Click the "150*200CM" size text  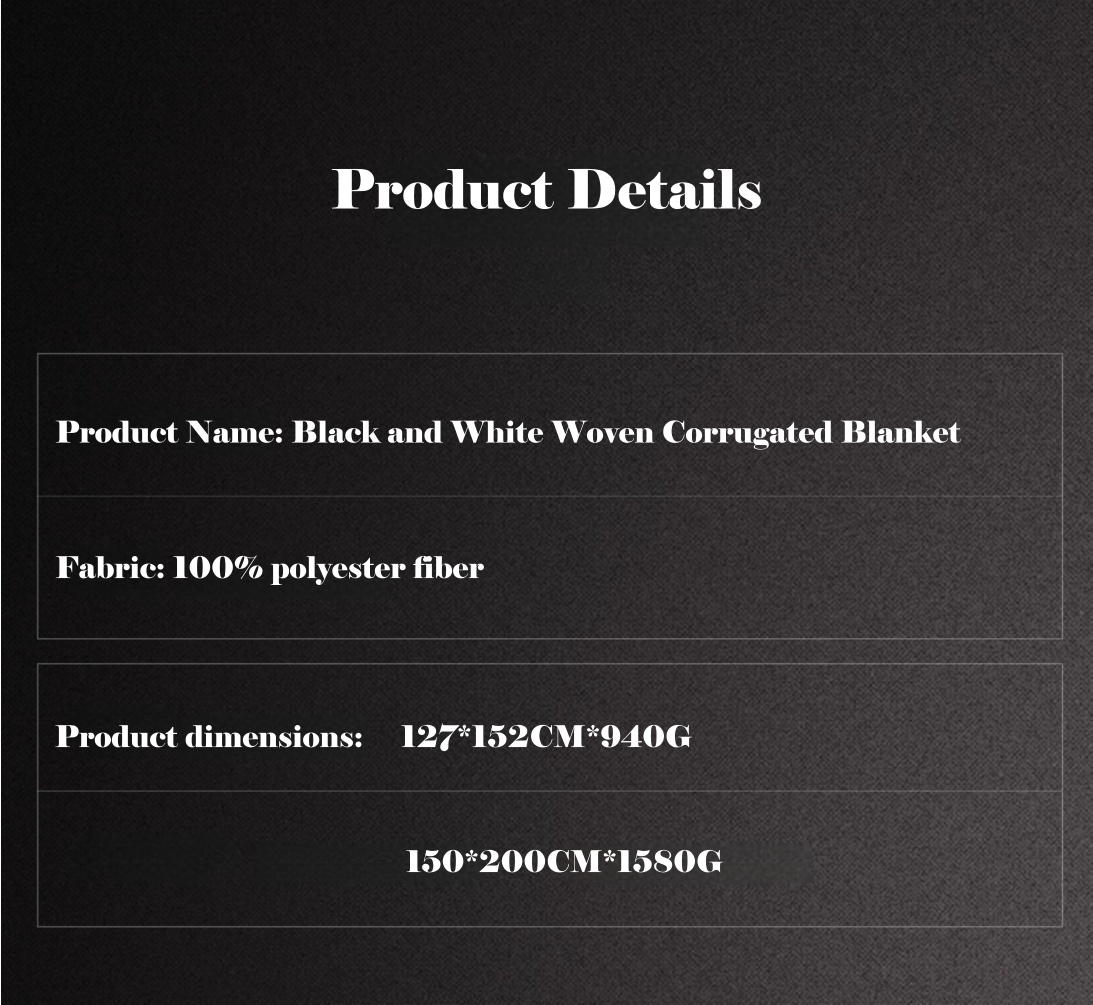pyautogui.click(x=502, y=861)
